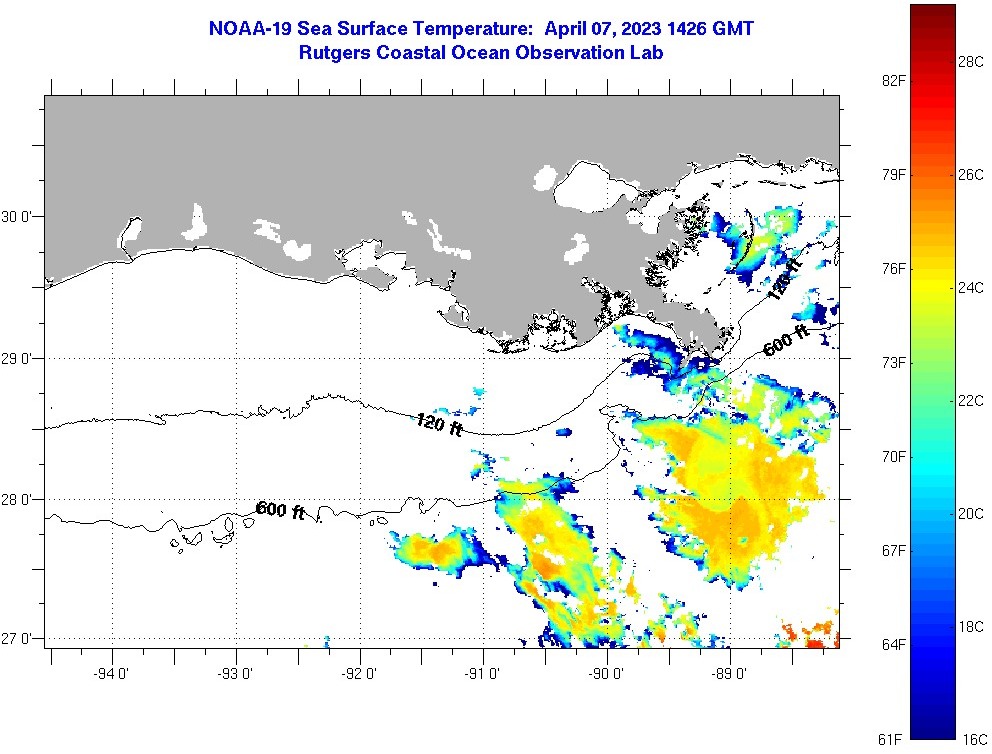Click the 73F colorbar label

click(893, 362)
